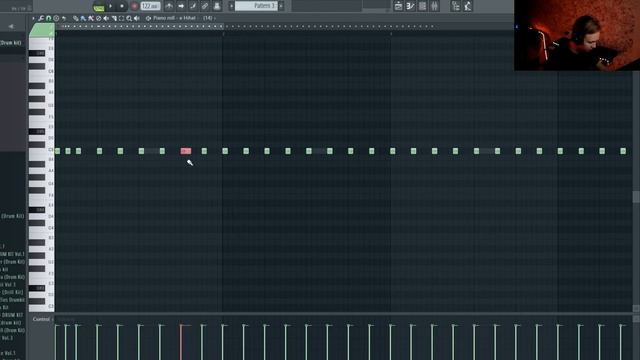Start playback with the Play button
This screenshot has height=360, width=640.
(110, 6)
